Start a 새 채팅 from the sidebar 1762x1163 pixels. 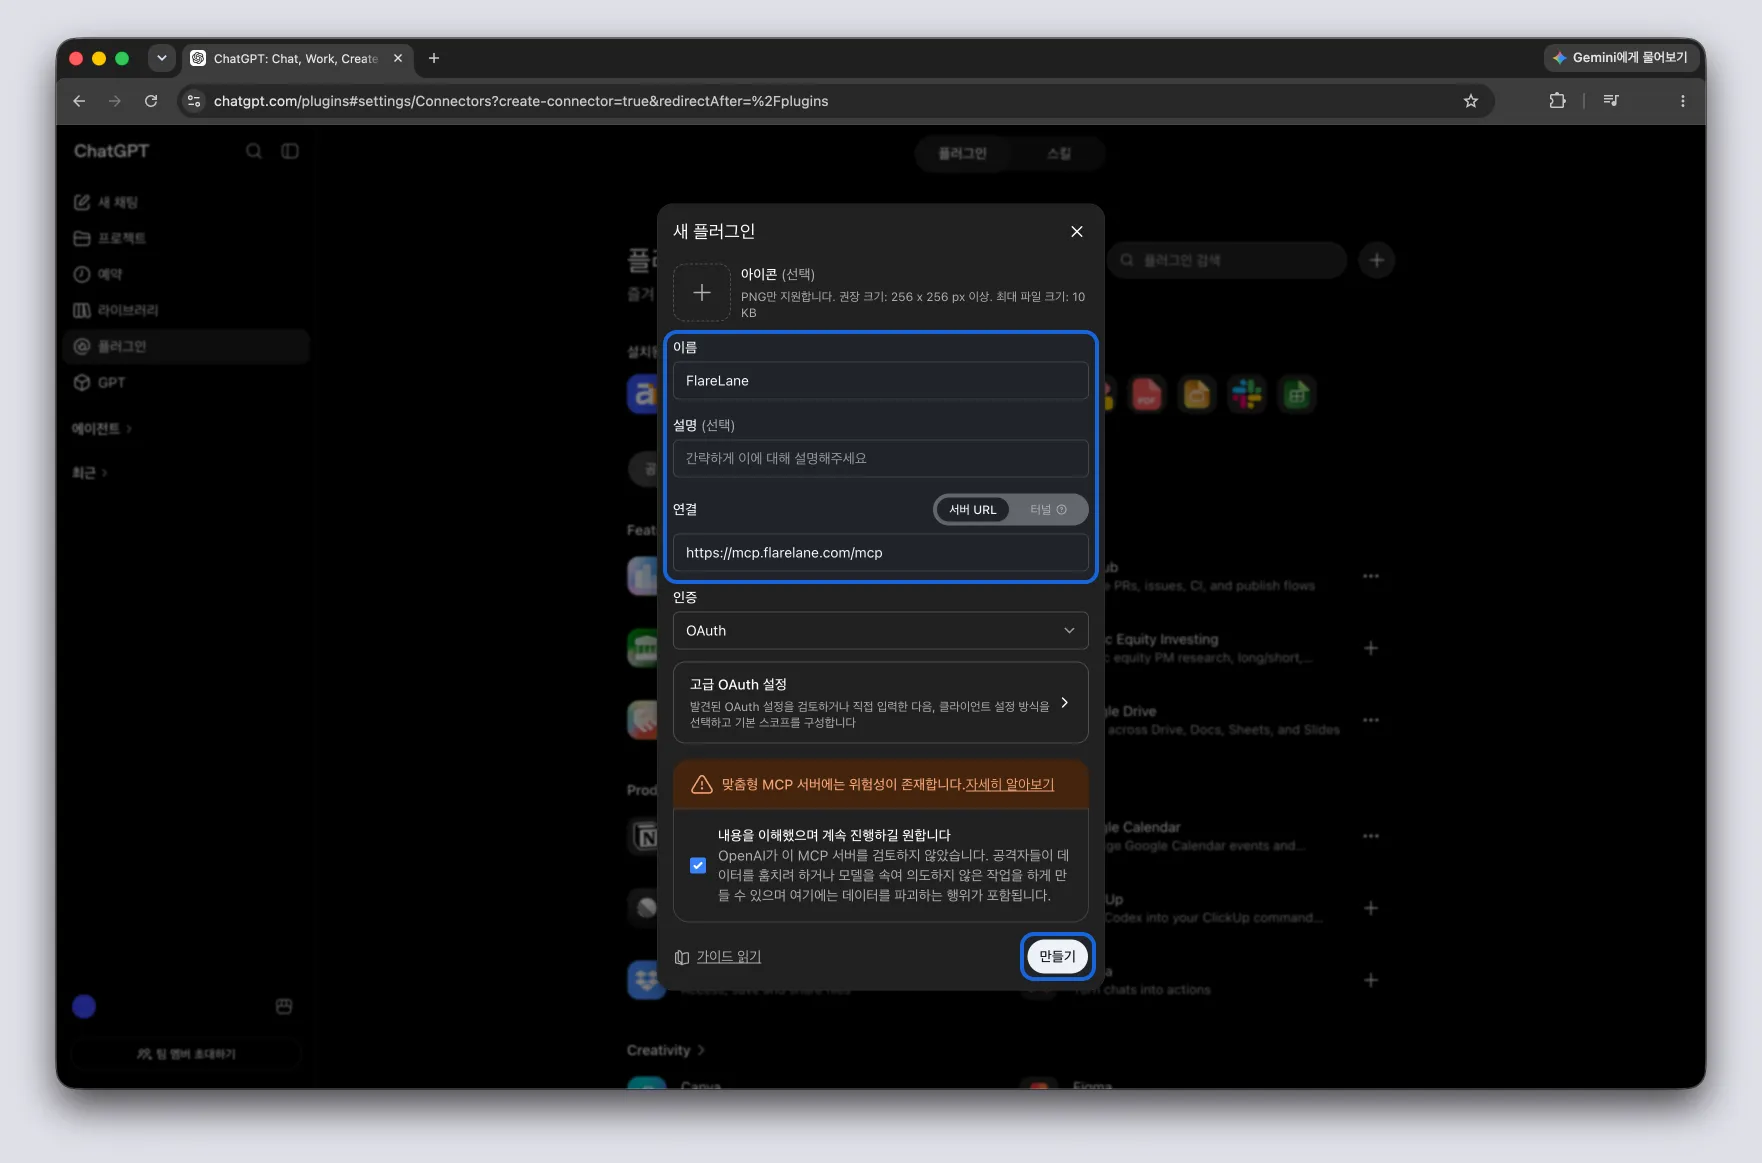pyautogui.click(x=186, y=202)
